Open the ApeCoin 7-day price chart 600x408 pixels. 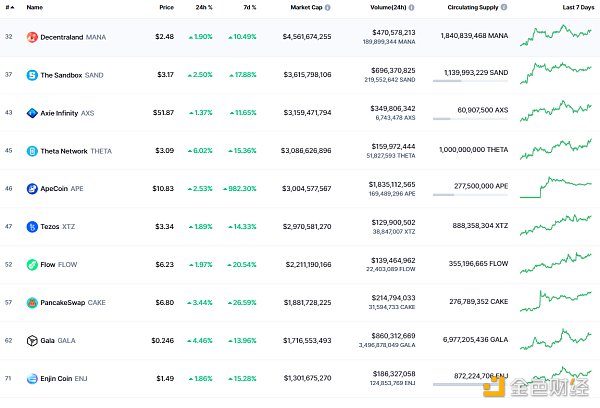tap(563, 186)
